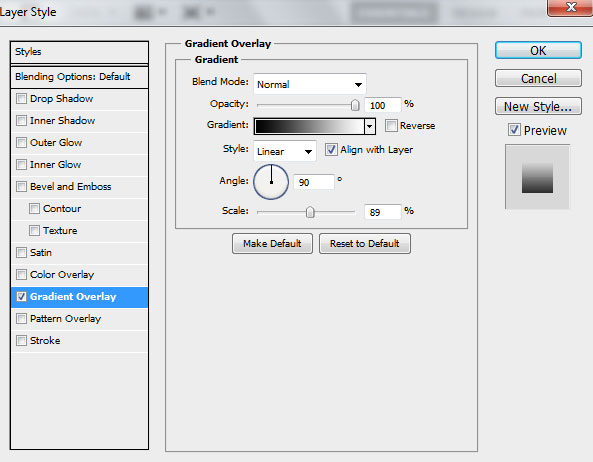Click the Opacity value field

point(382,105)
